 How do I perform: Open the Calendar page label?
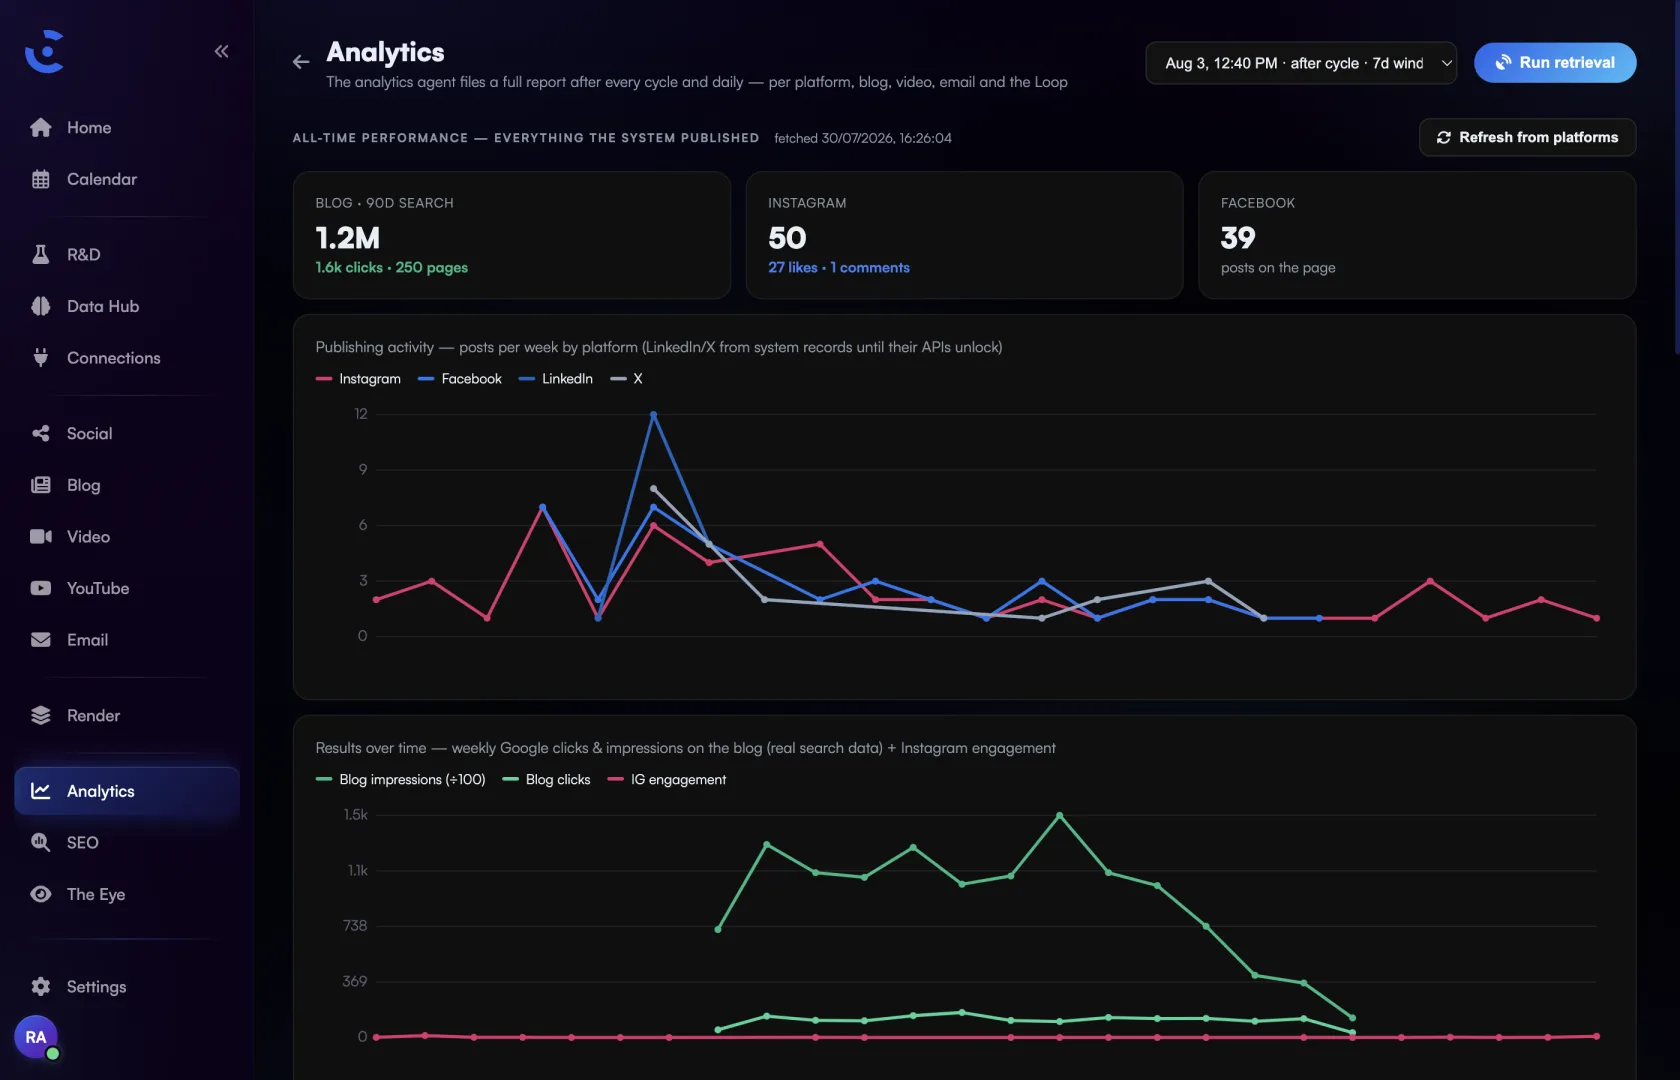pyautogui.click(x=102, y=179)
